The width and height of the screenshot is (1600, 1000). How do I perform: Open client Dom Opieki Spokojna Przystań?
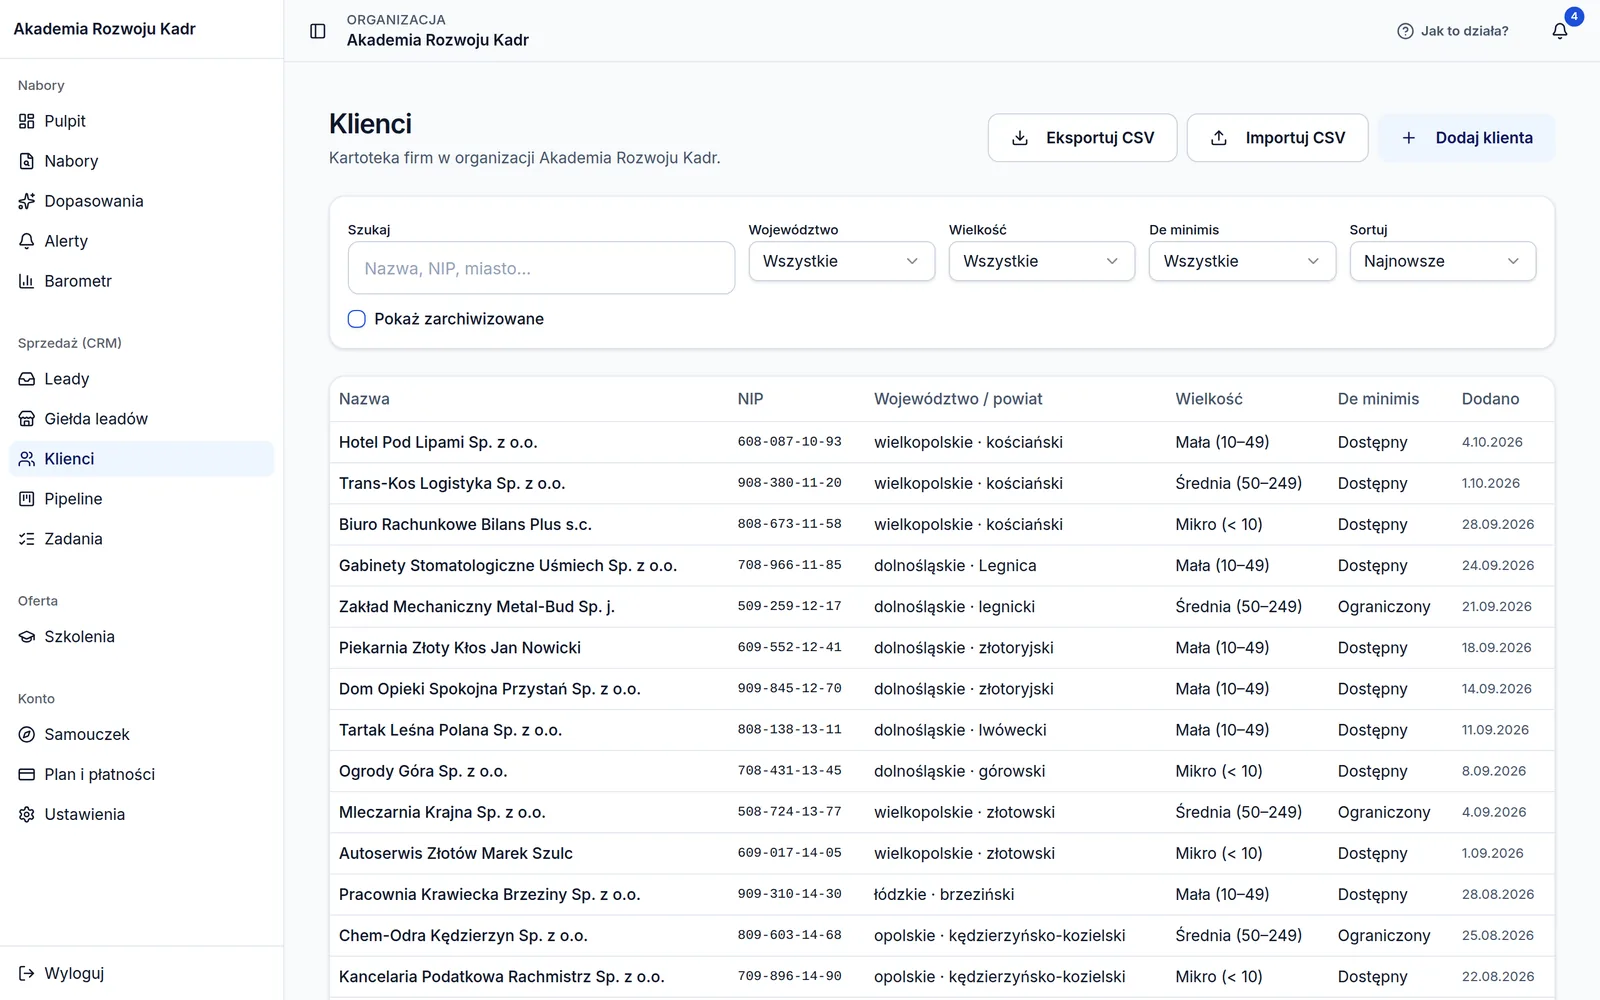pyautogui.click(x=490, y=689)
